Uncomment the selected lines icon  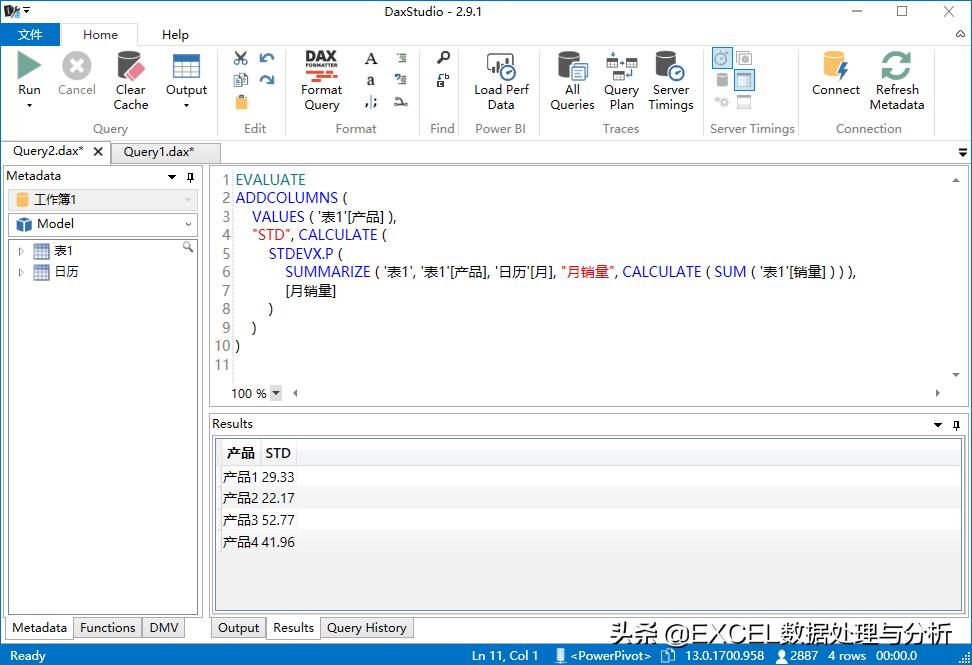(401, 80)
